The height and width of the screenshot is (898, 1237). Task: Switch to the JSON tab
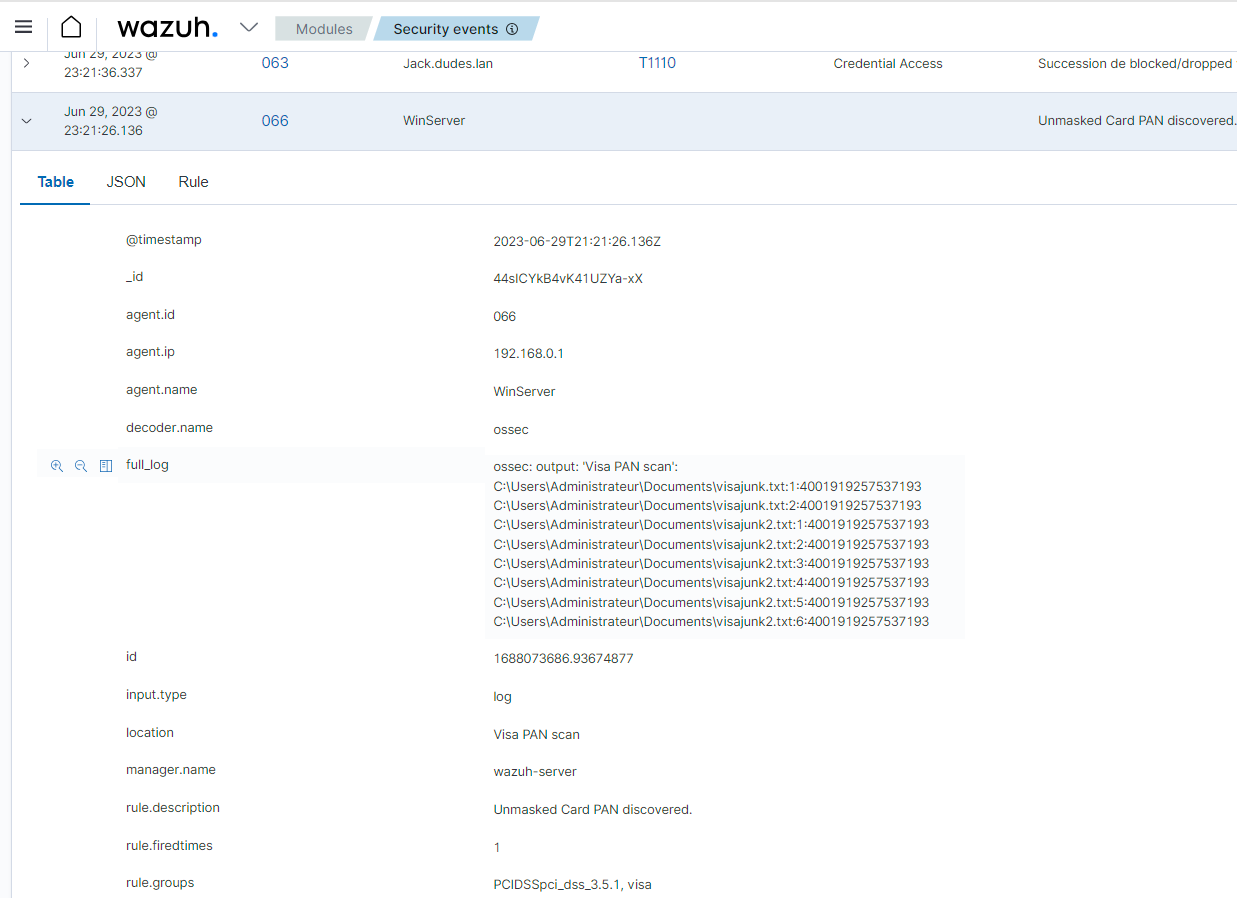click(x=126, y=182)
